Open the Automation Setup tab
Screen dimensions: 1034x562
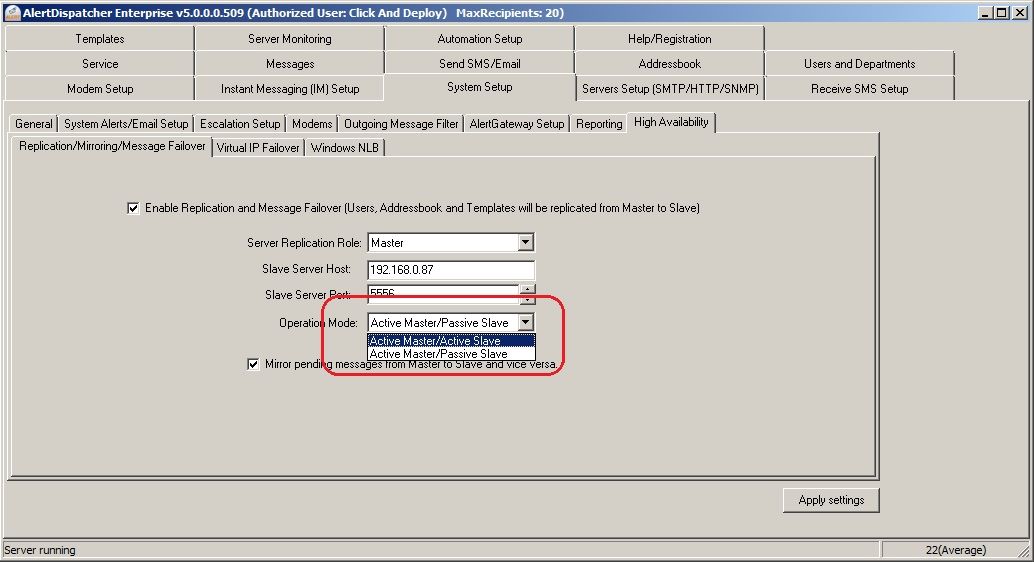pyautogui.click(x=479, y=39)
